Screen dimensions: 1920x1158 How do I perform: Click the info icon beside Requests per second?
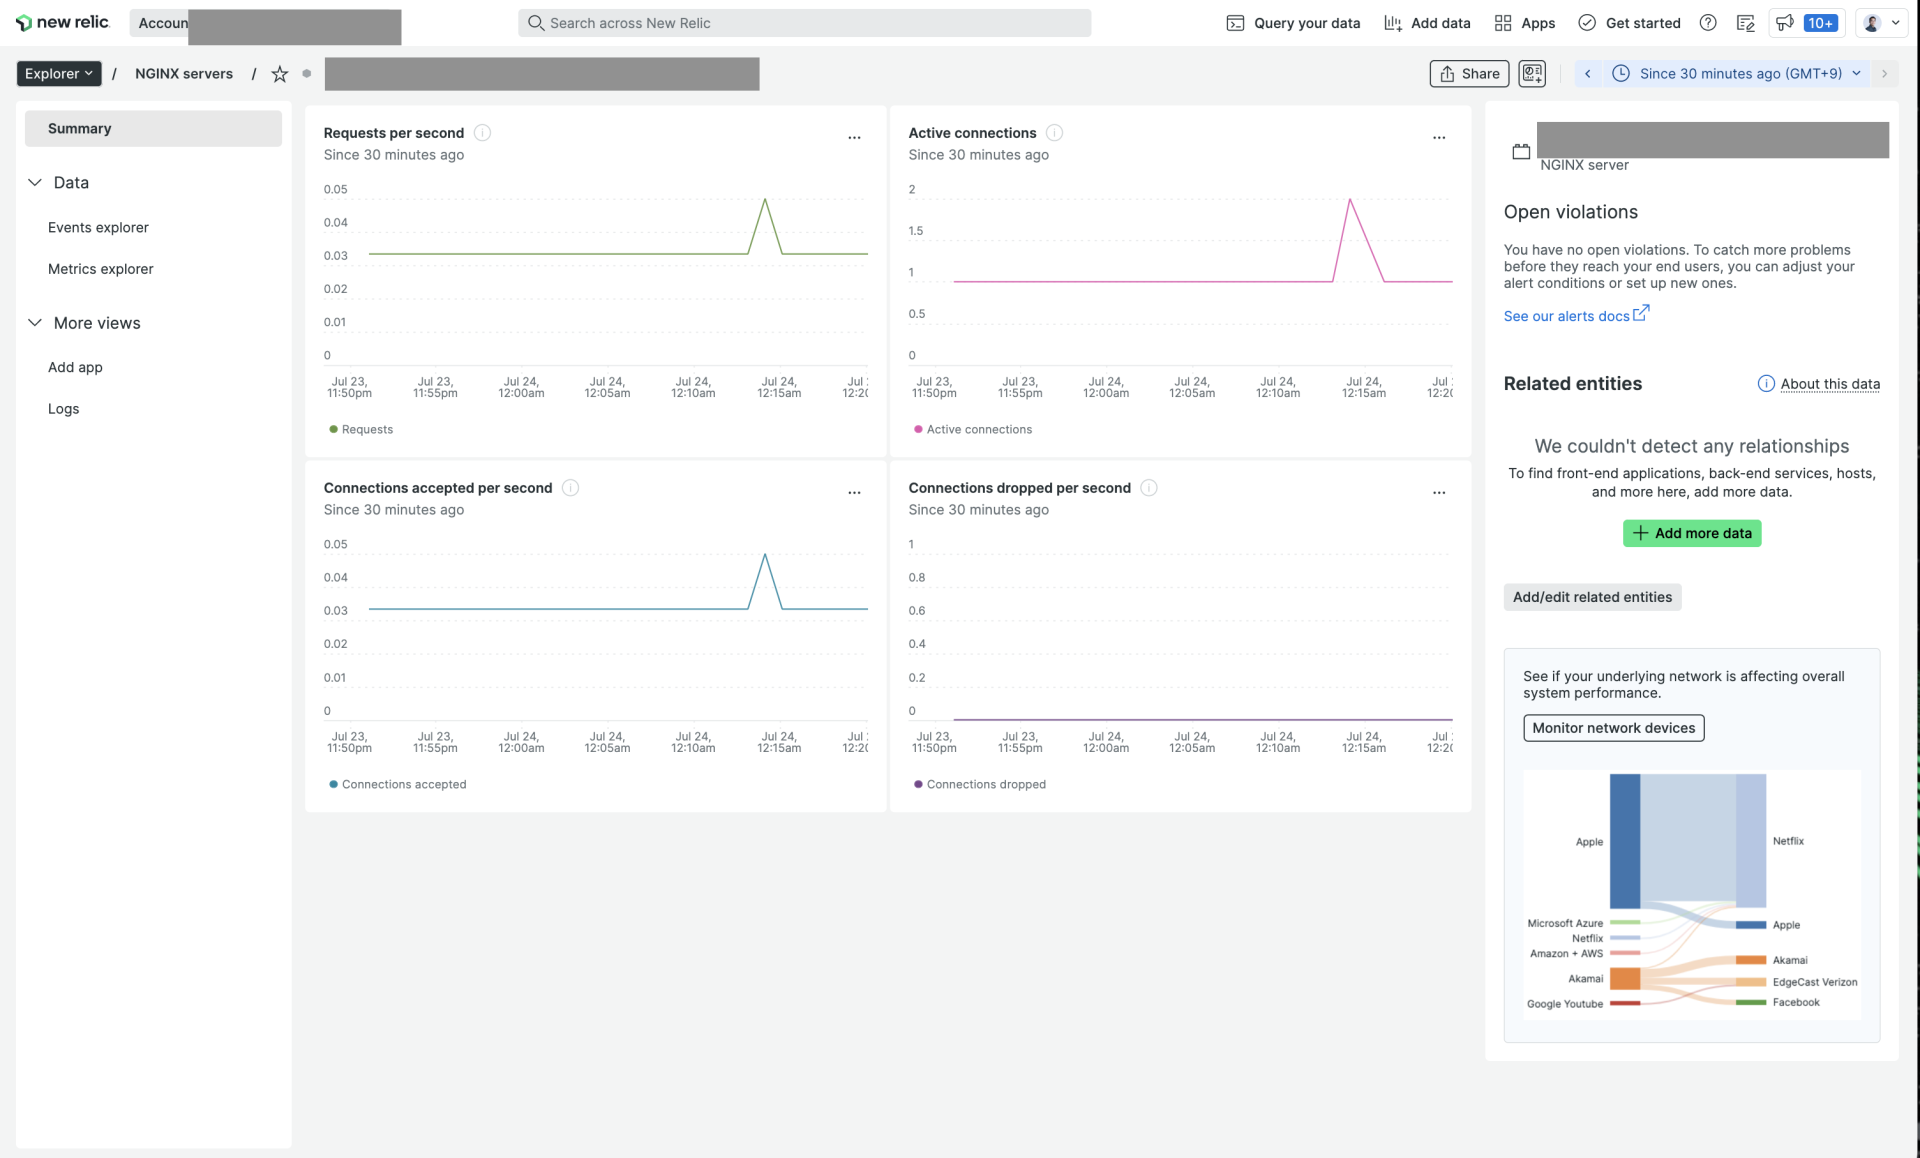[482, 132]
